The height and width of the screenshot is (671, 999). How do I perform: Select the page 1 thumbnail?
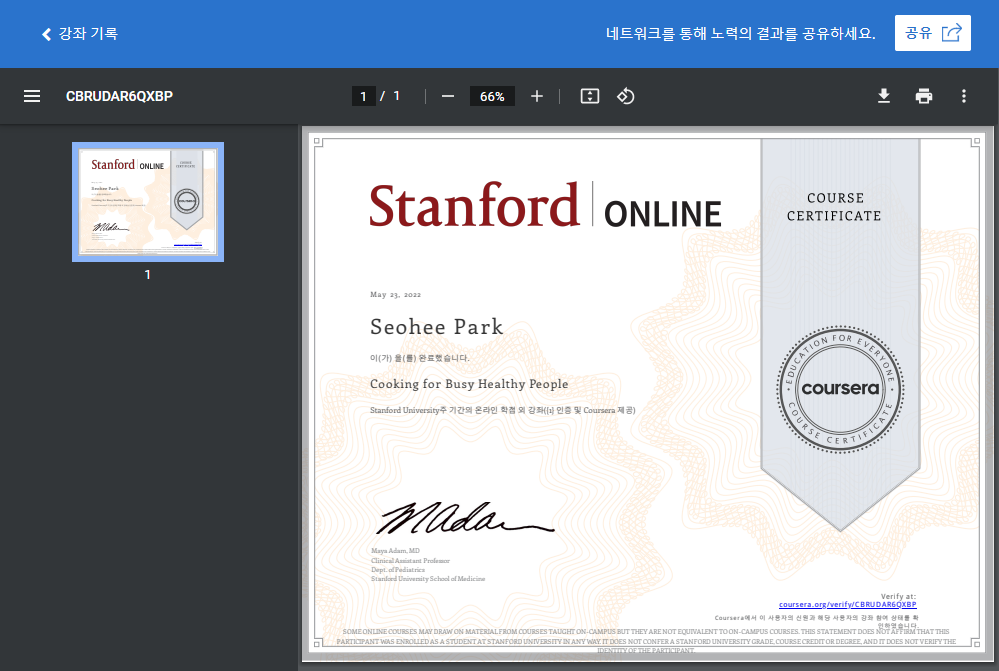click(x=148, y=202)
